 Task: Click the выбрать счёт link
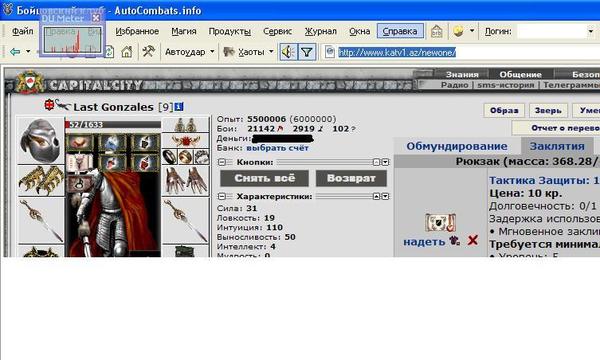[x=277, y=148]
